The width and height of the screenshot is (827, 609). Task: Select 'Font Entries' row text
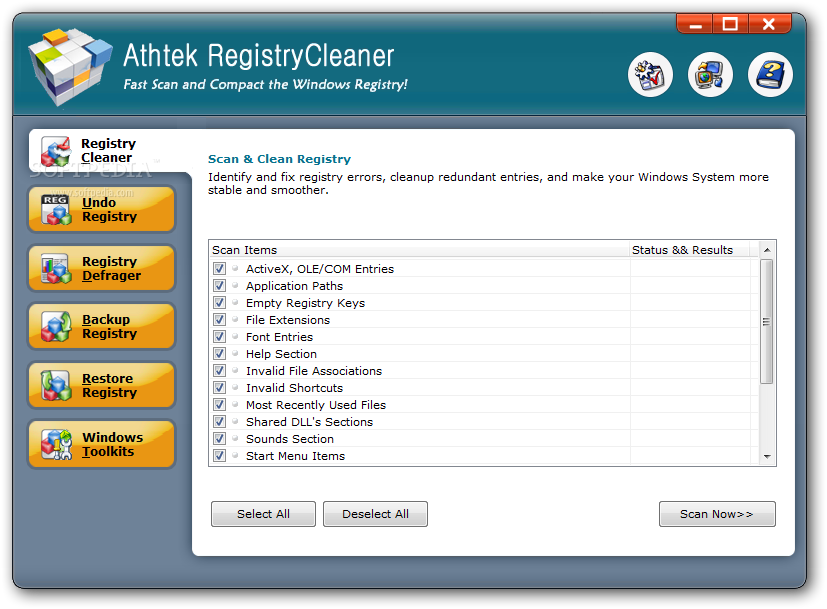[x=279, y=337]
